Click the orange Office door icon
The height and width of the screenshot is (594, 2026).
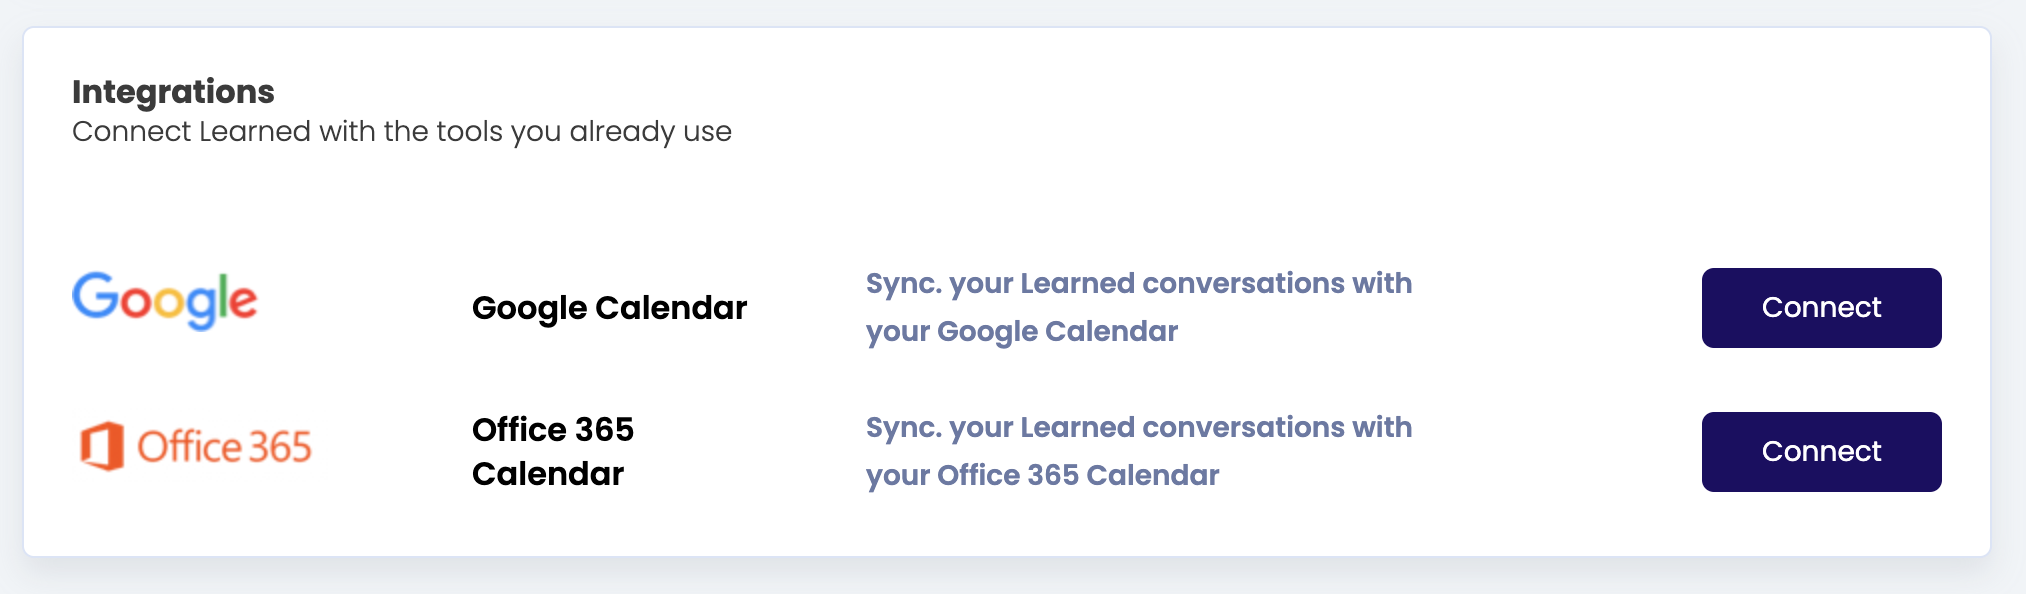(102, 446)
